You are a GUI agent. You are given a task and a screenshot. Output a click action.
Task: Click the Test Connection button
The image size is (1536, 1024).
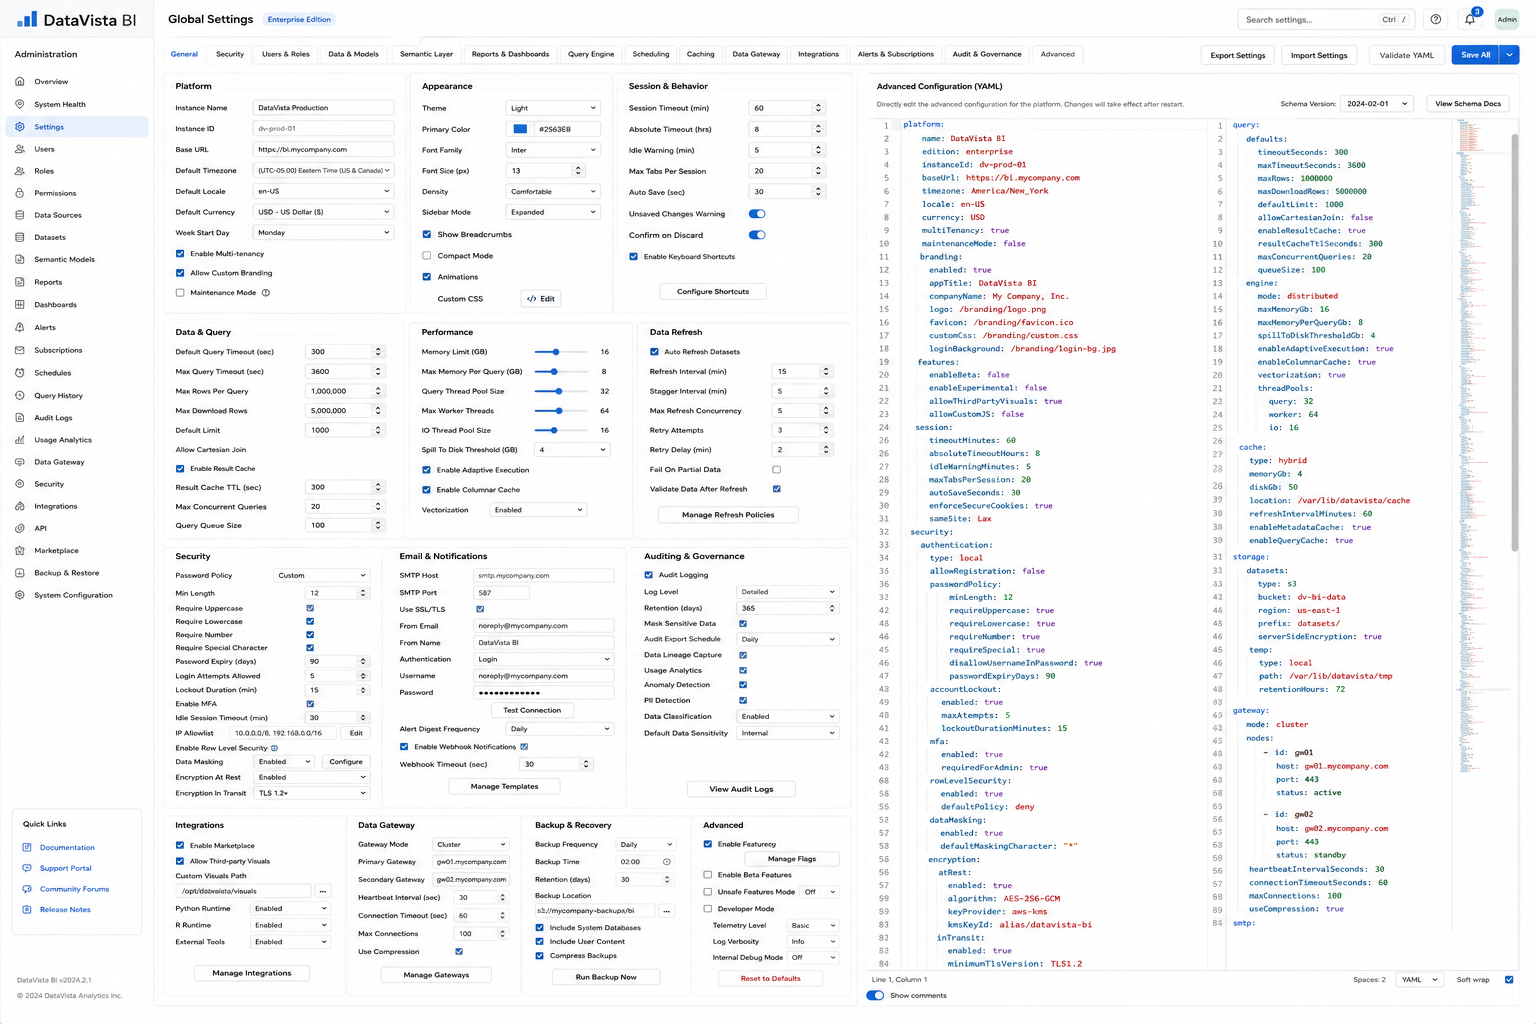(x=532, y=710)
